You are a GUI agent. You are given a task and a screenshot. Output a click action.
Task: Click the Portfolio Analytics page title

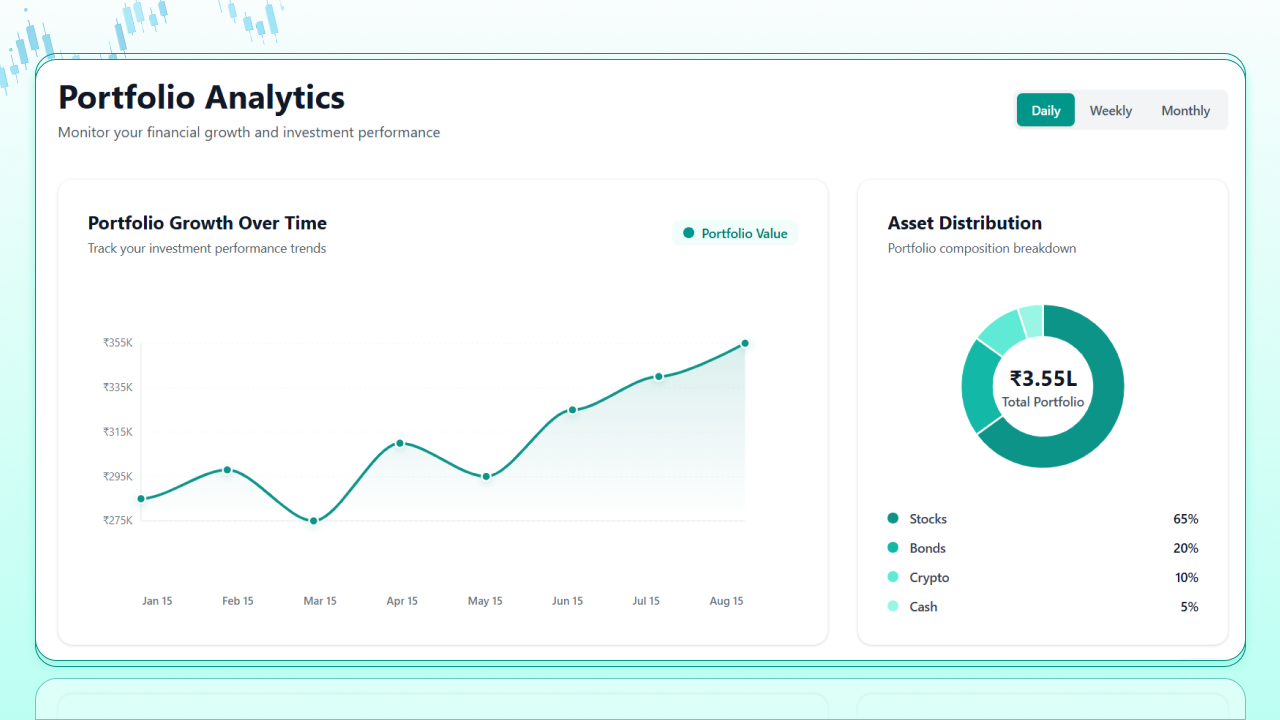202,98
